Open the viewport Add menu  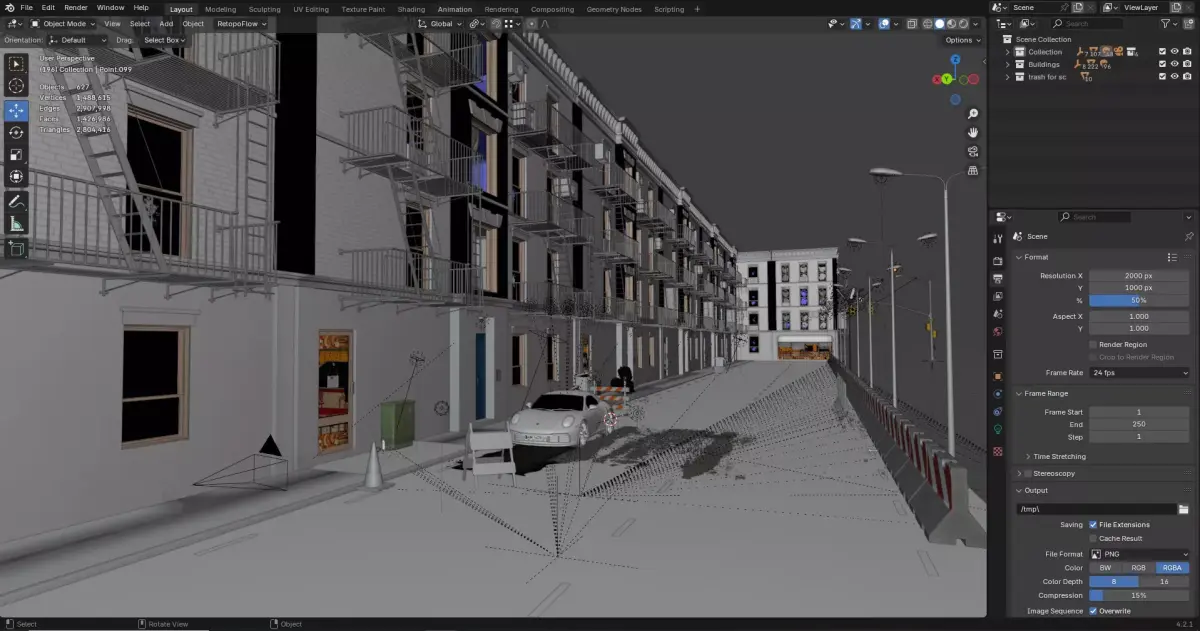coord(166,23)
